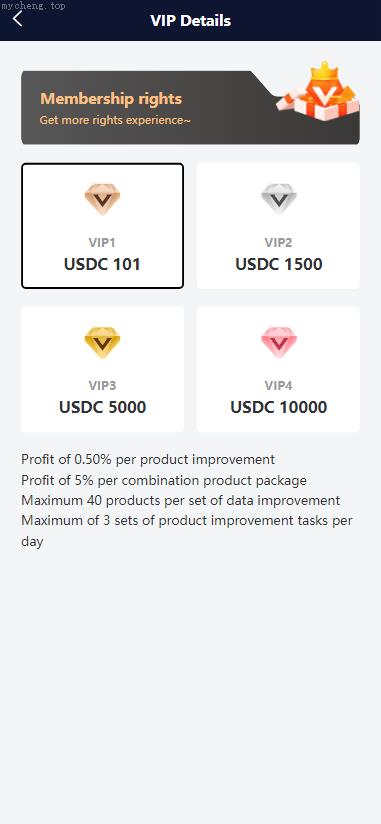Click the USDC 101 price text
This screenshot has height=824, width=381.
102,264
